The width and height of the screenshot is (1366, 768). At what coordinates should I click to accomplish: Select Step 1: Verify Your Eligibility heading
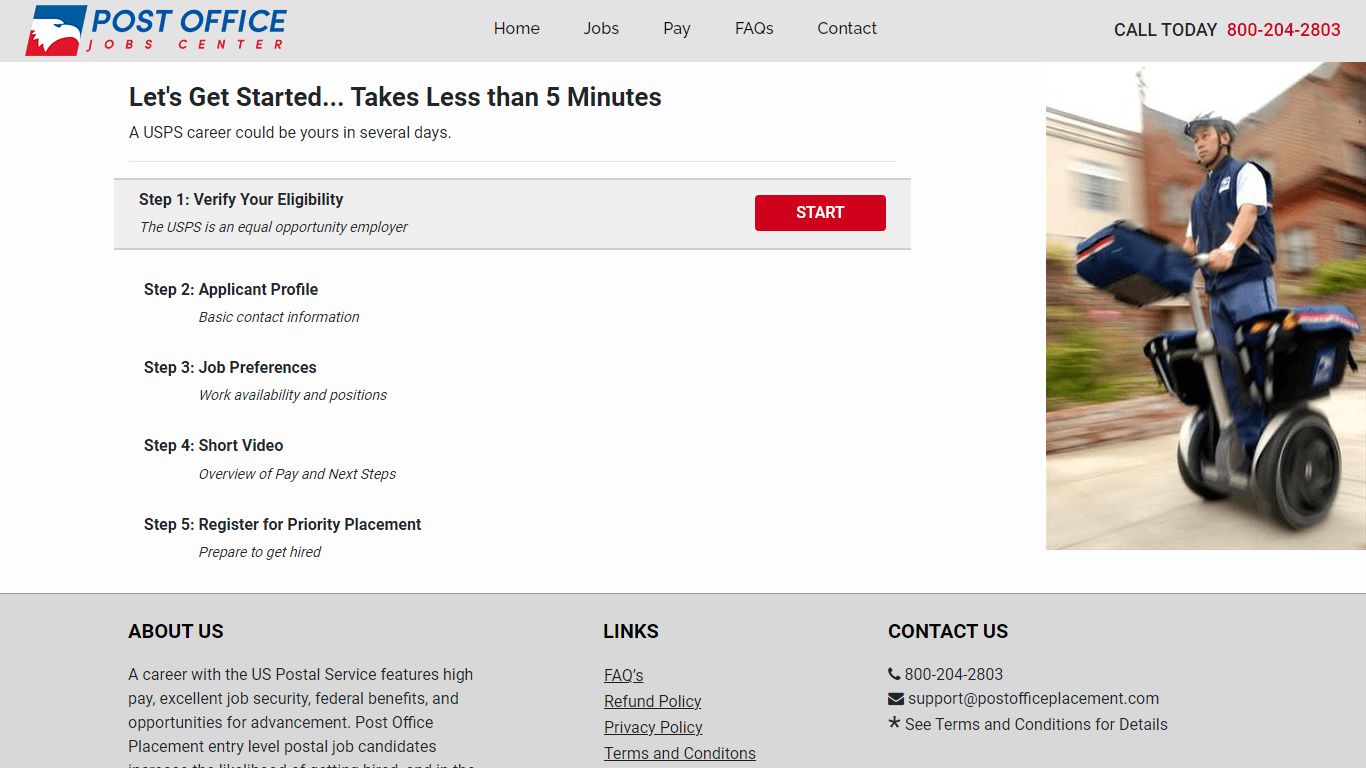pyautogui.click(x=241, y=199)
